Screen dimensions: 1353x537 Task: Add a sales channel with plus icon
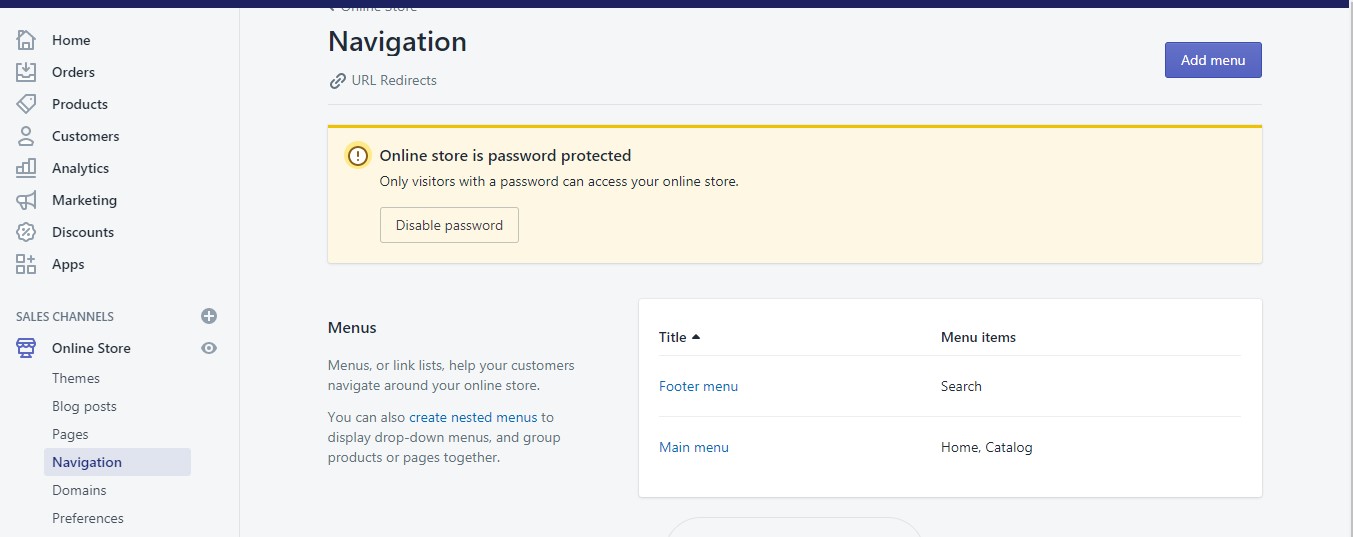[209, 316]
